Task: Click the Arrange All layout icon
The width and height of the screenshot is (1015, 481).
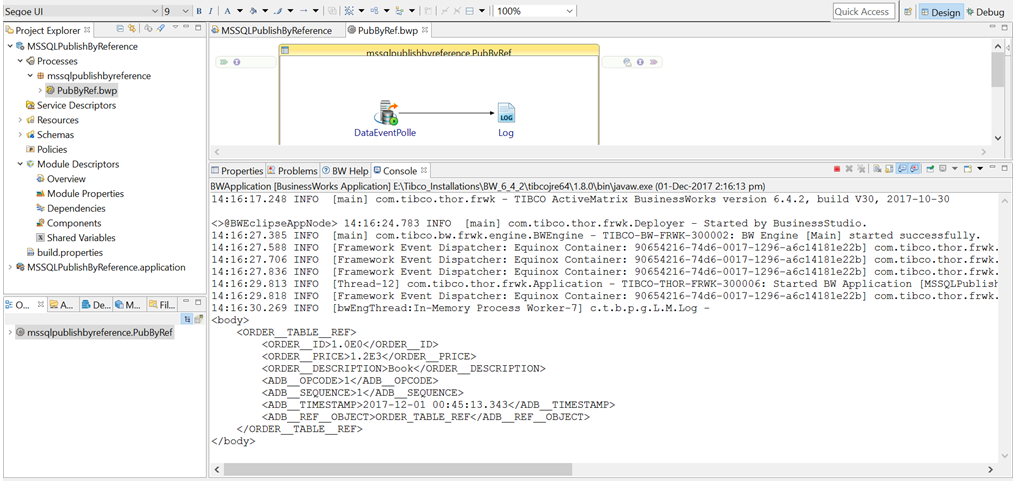Action: coord(349,11)
